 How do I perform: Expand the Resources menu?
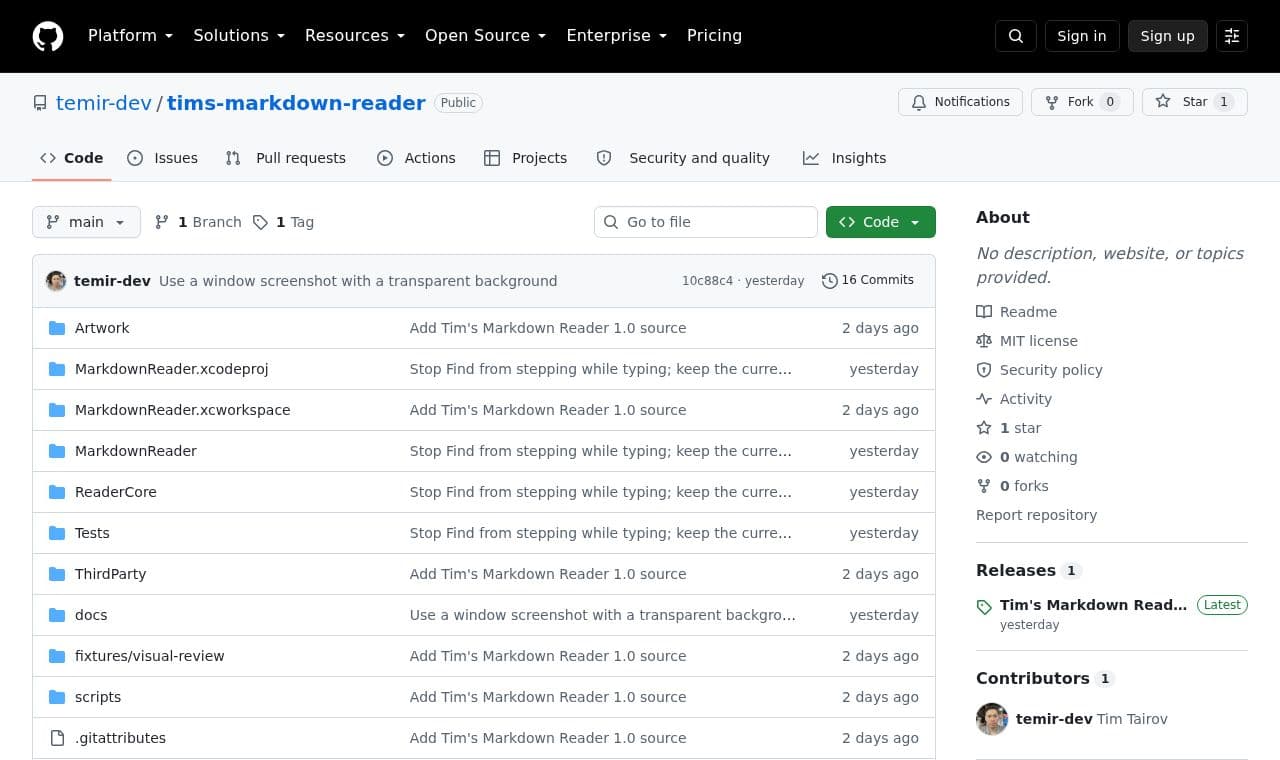pos(355,36)
